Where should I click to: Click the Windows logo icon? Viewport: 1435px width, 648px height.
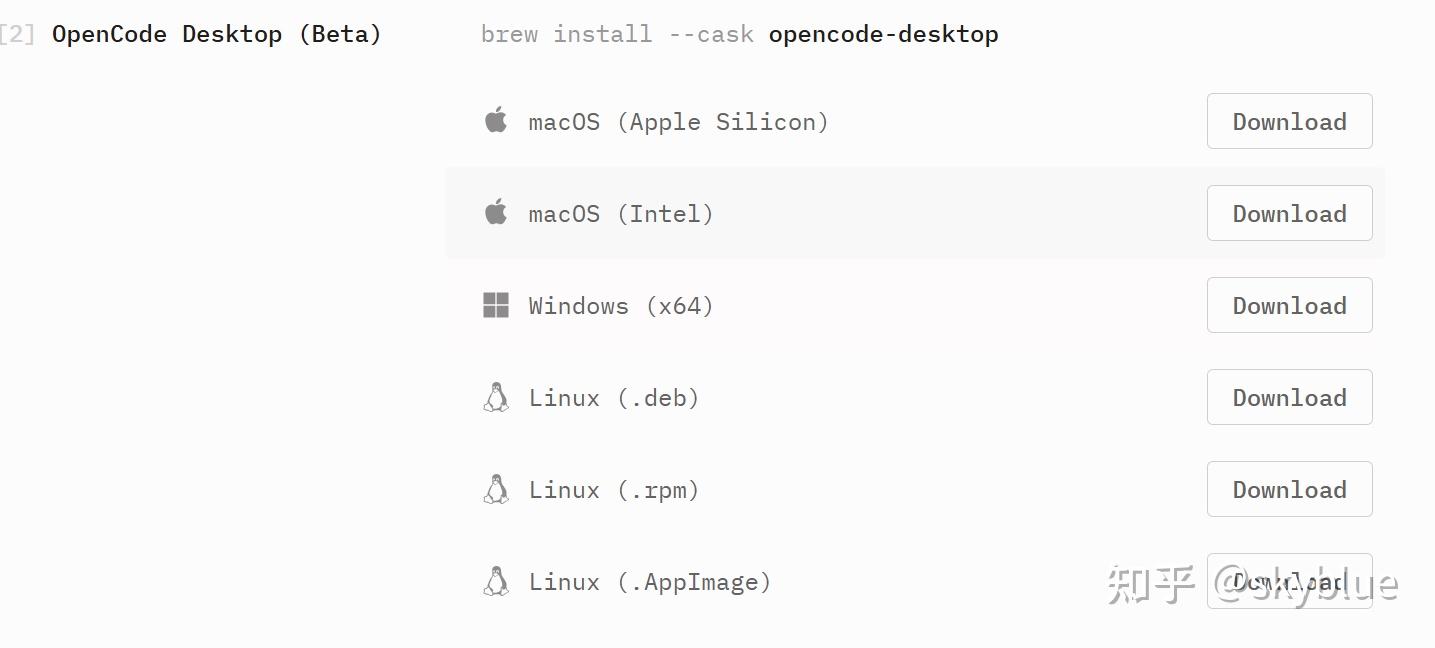496,305
